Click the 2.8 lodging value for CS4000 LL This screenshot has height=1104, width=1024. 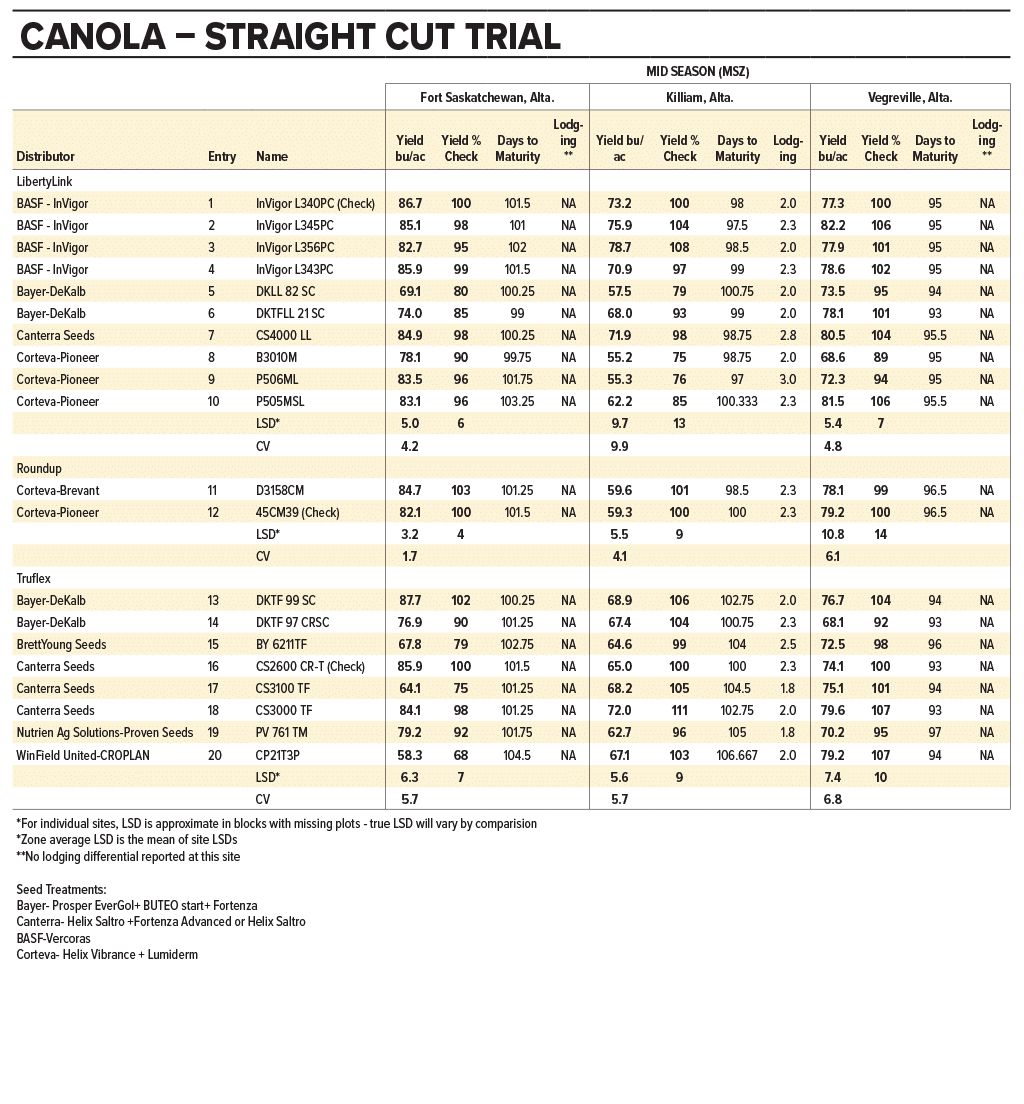tap(788, 335)
